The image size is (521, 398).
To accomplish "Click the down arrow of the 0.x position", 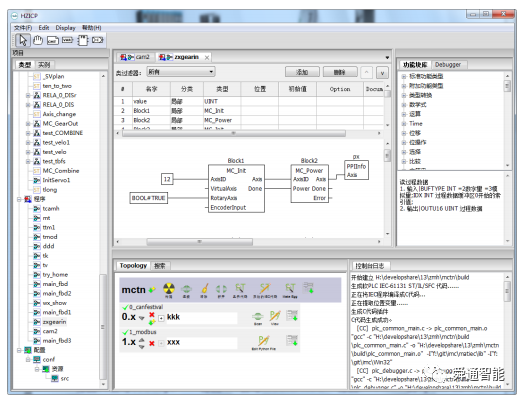I will 141,318.
